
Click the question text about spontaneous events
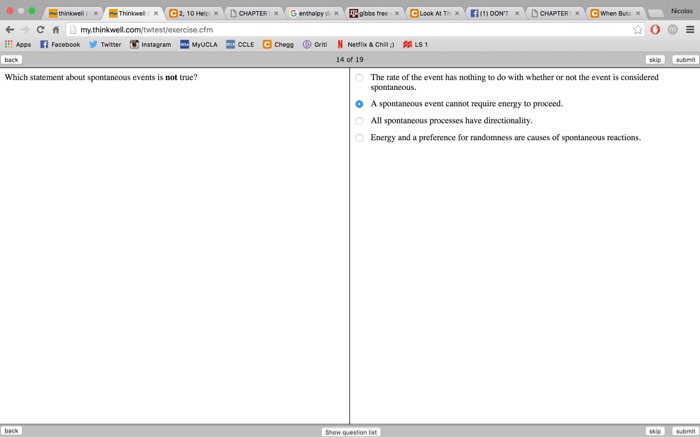click(x=101, y=77)
